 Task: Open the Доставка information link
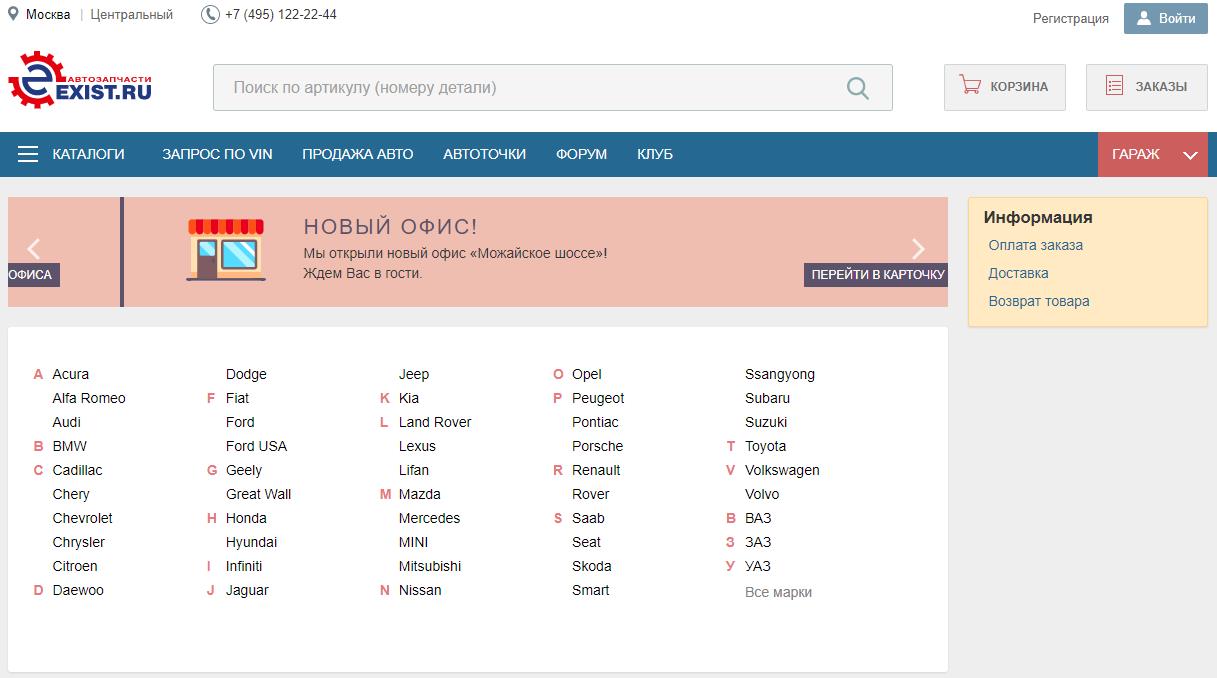pyautogui.click(x=1018, y=273)
